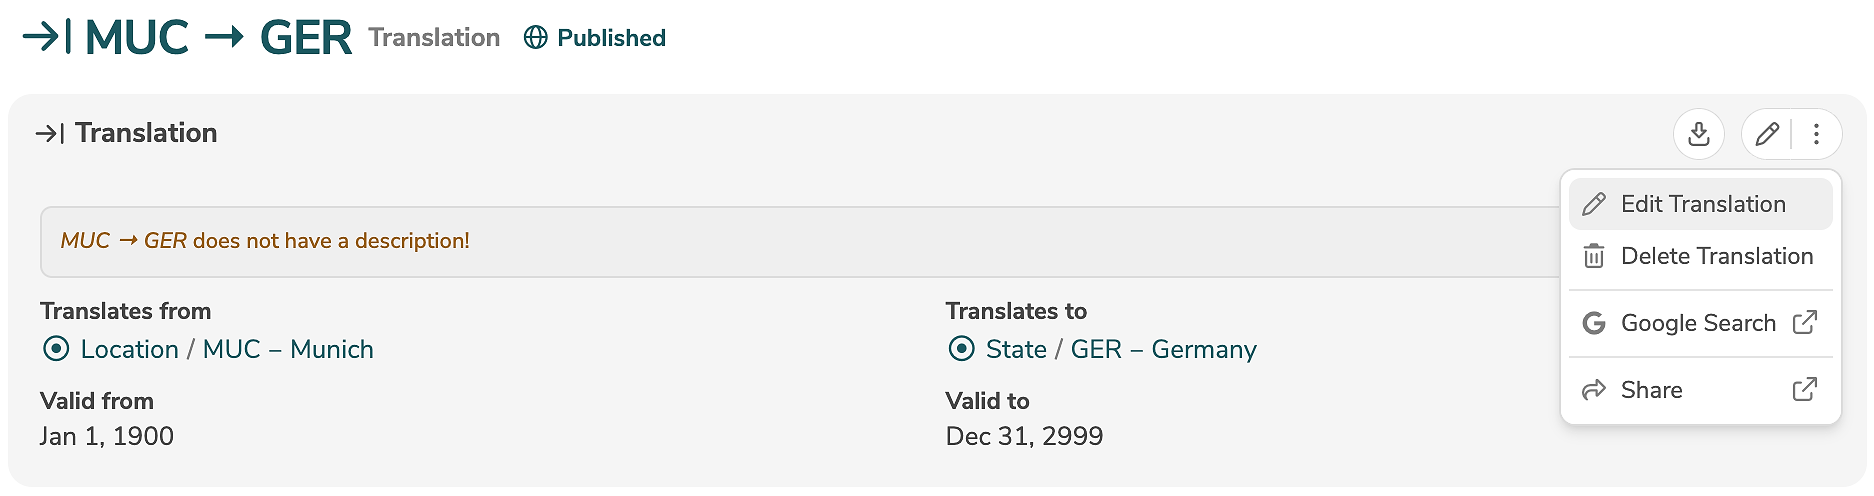Select Edit Translation from the menu
This screenshot has height=496, width=1874.
pos(1702,204)
